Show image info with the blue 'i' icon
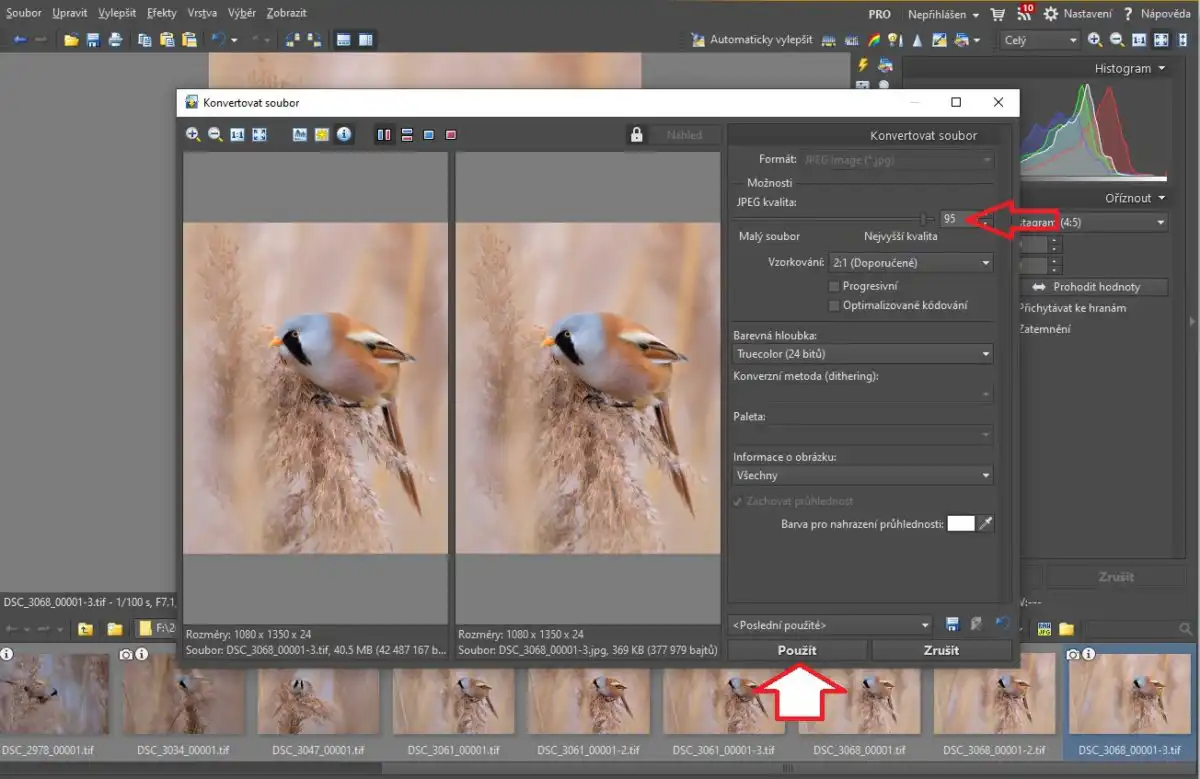This screenshot has width=1200, height=779. [344, 134]
